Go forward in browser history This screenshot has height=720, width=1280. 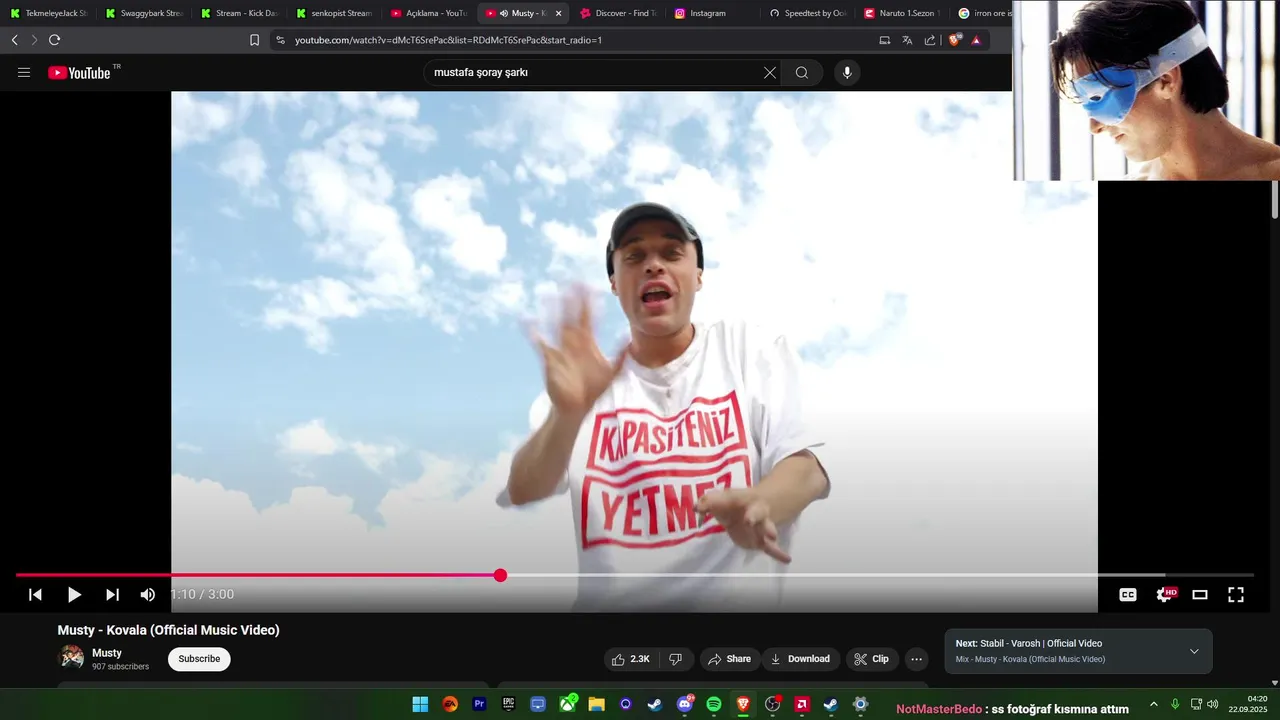point(34,40)
